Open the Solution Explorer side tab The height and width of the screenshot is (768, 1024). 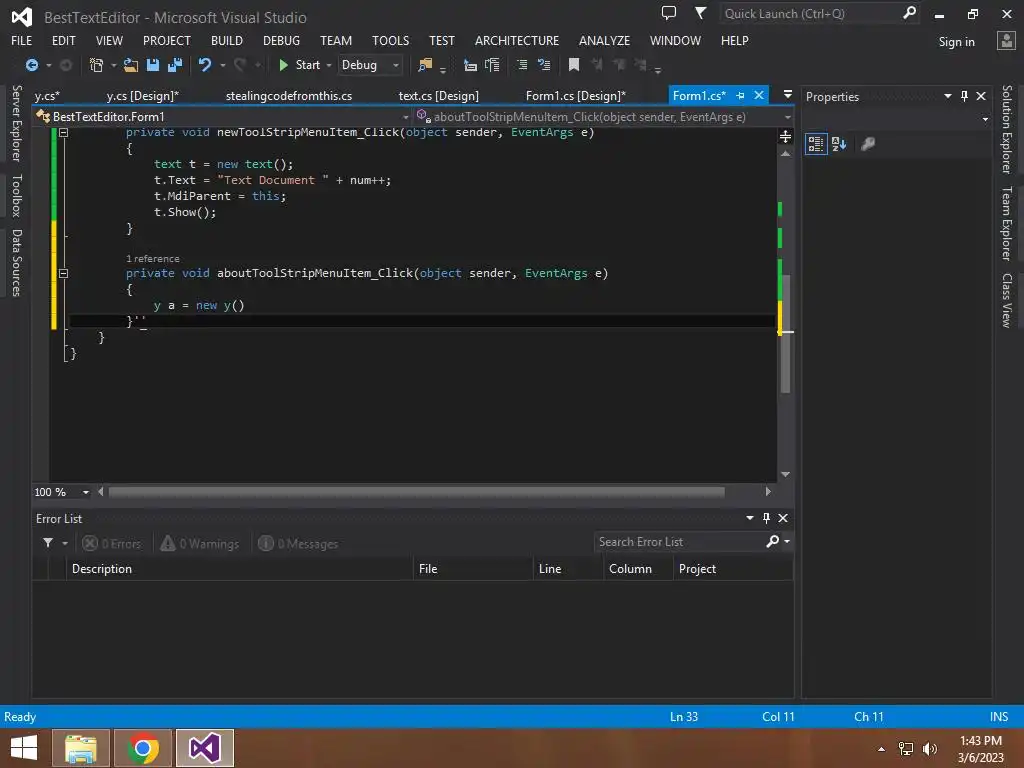1007,129
